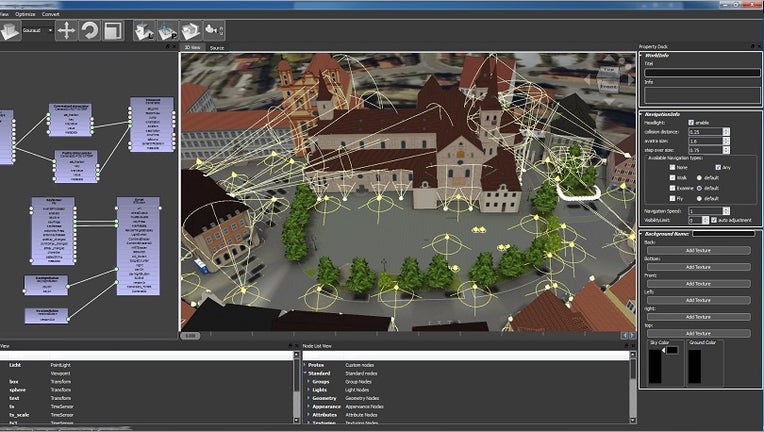Click the WorldInfo Info text area
This screenshot has width=764, height=432.
click(702, 94)
